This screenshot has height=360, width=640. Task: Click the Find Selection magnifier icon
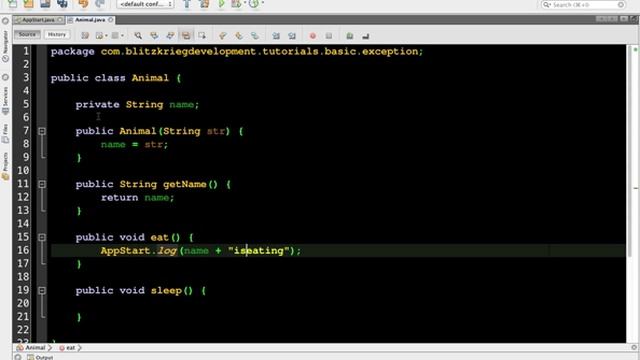coord(138,36)
